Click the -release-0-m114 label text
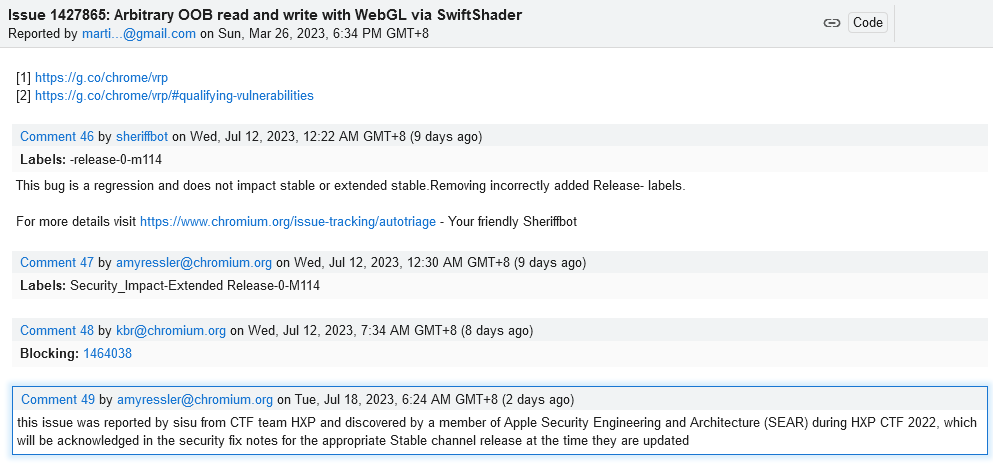This screenshot has height=470, width=993. [x=116, y=160]
